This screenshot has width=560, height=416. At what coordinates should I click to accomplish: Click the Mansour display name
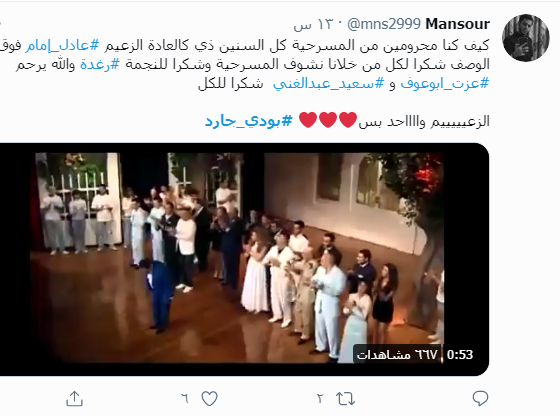458,24
